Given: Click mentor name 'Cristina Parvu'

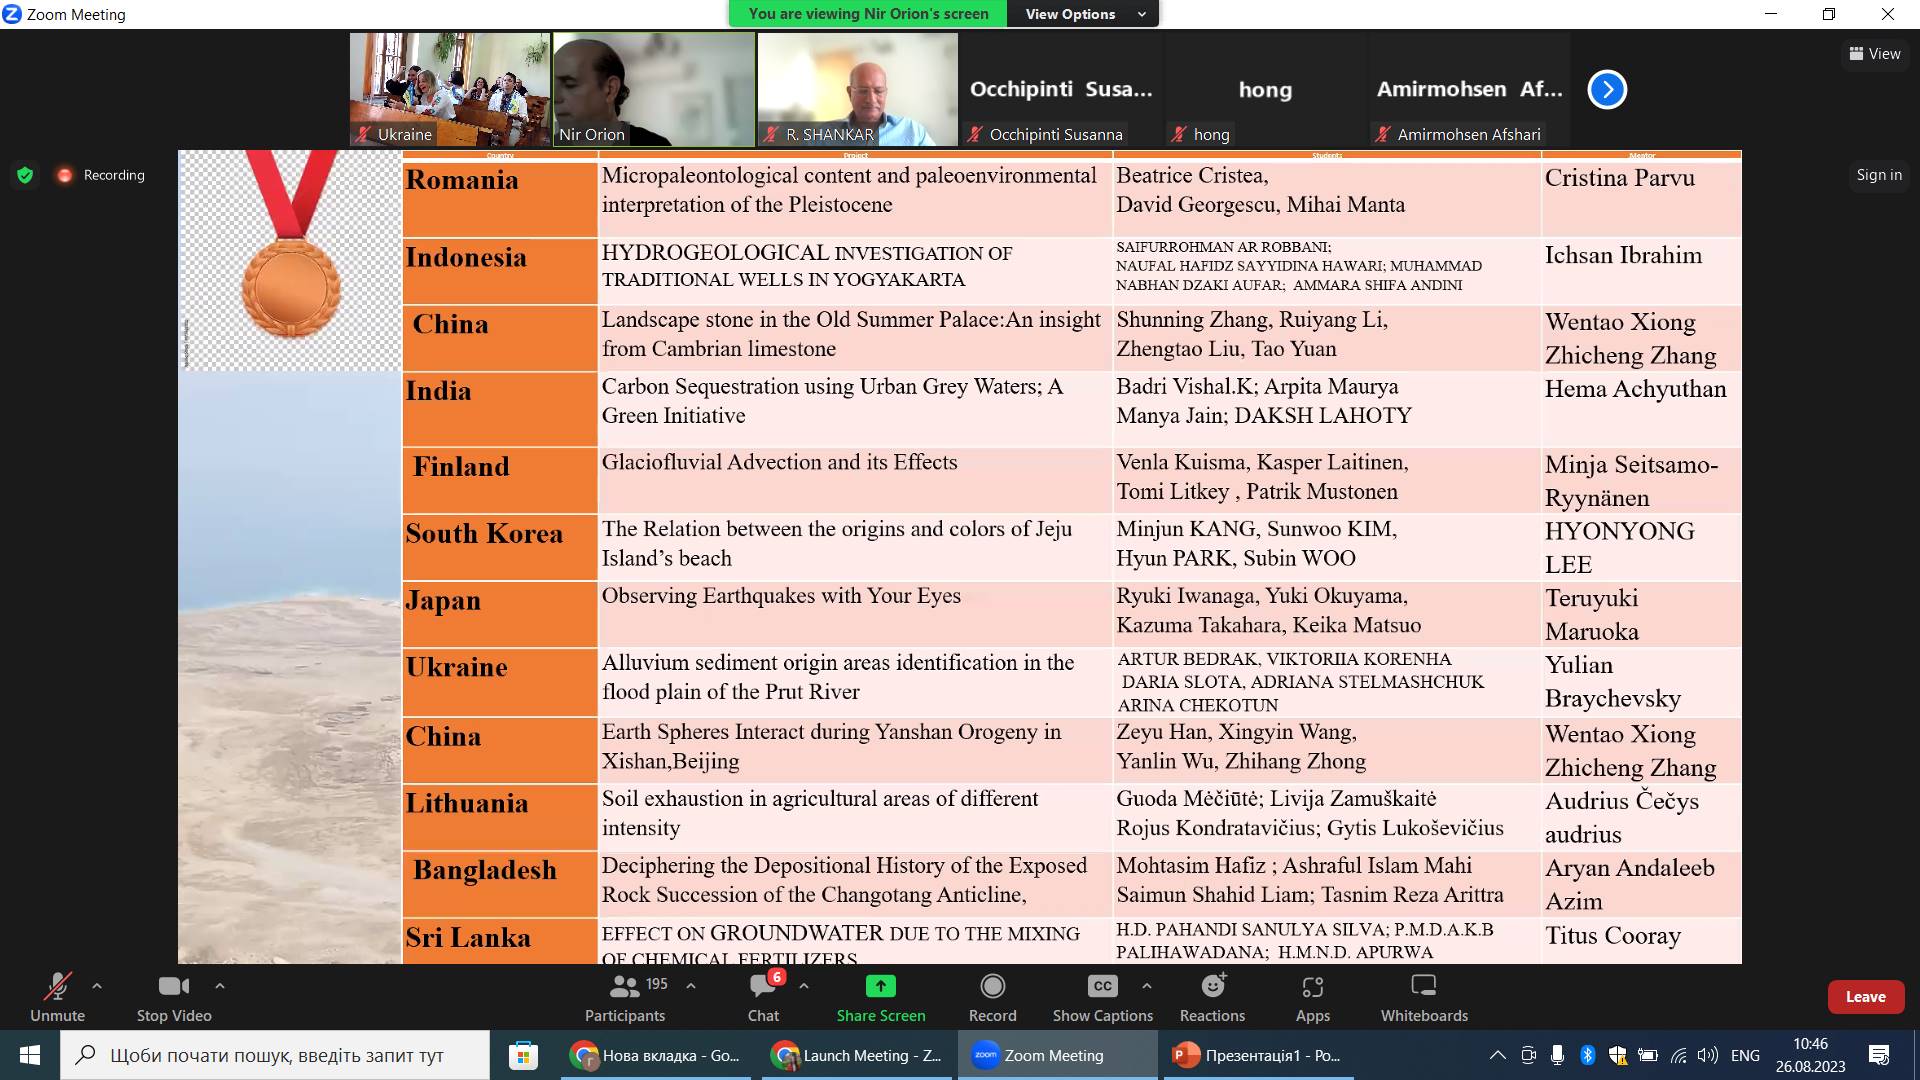Looking at the screenshot, I should coord(1620,178).
